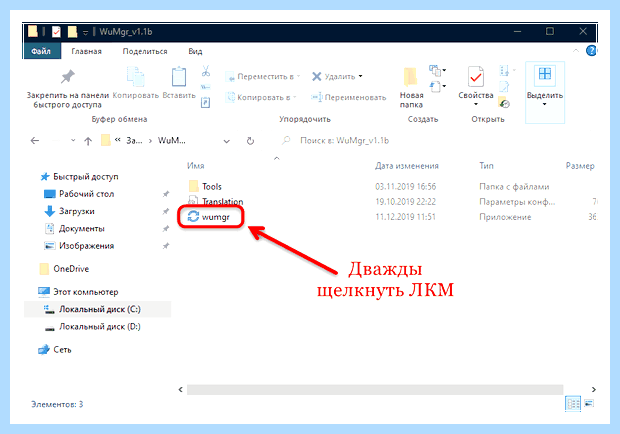The height and width of the screenshot is (434, 620).
Task: Click the pin to Quick Access icon
Action: (68, 76)
